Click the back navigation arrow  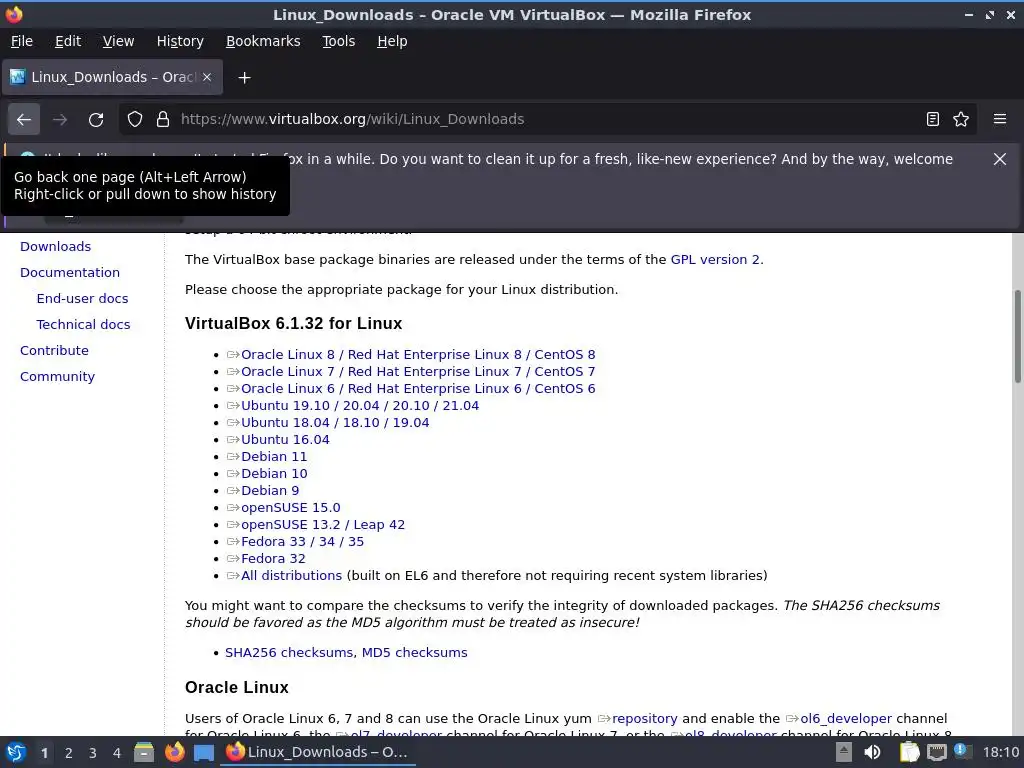[24, 120]
